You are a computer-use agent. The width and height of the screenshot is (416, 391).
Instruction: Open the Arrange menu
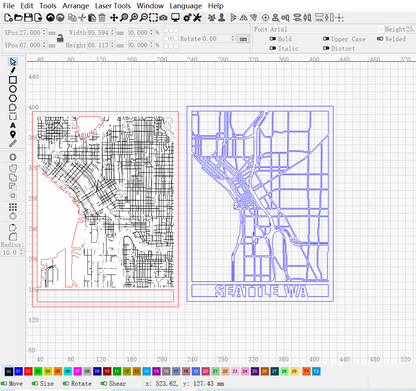pyautogui.click(x=76, y=6)
